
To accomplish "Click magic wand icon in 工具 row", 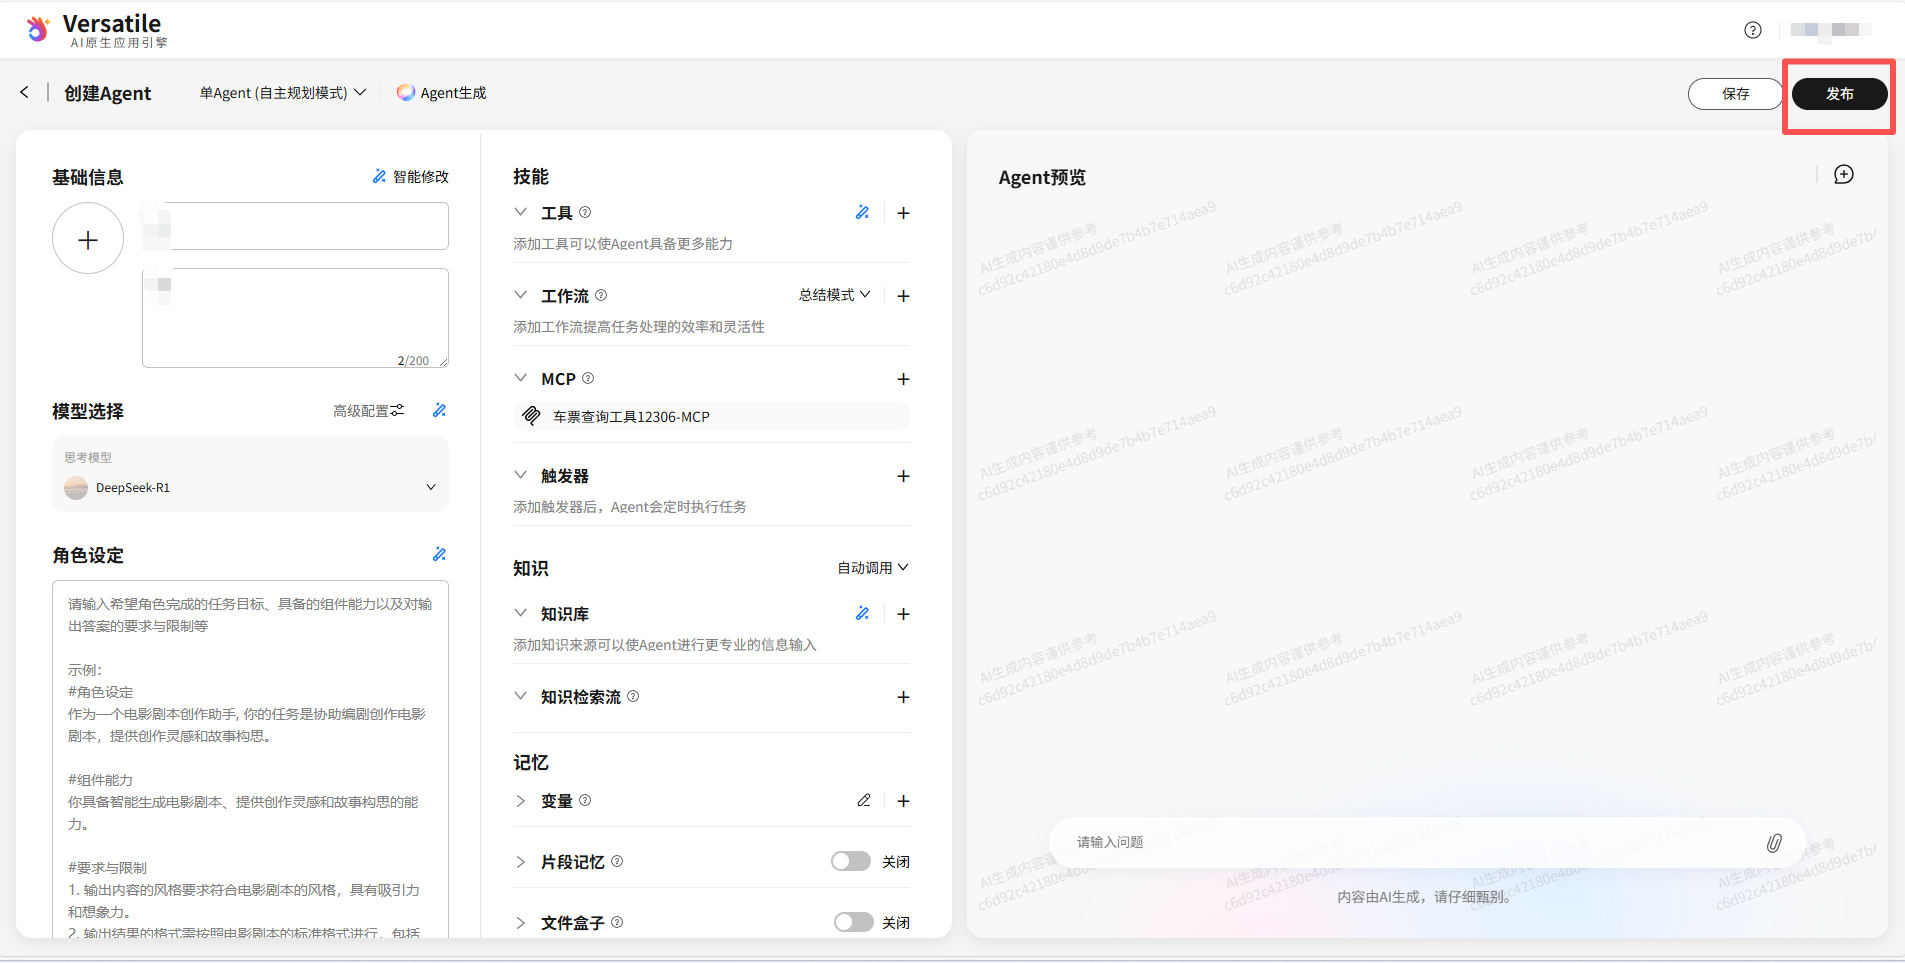I will [862, 213].
